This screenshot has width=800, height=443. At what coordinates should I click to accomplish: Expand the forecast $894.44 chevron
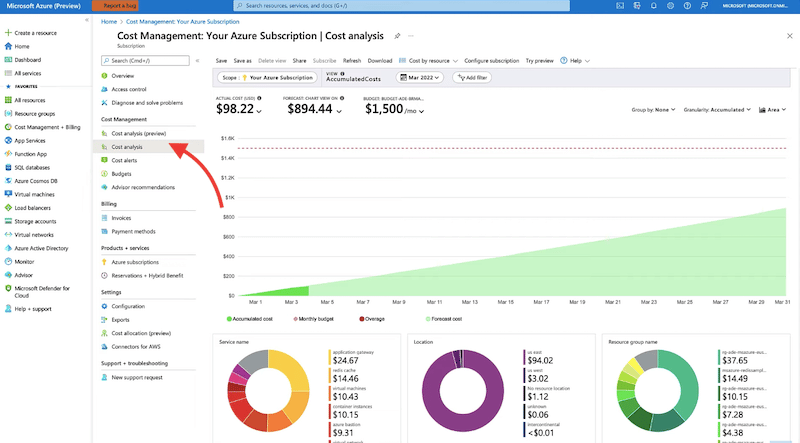(x=339, y=111)
